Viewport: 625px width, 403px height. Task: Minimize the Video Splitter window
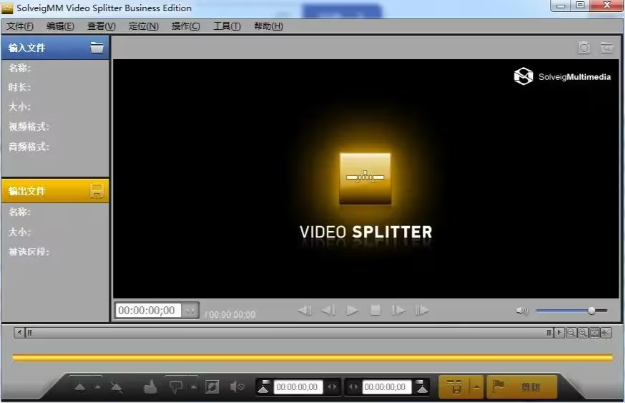[561, 6]
